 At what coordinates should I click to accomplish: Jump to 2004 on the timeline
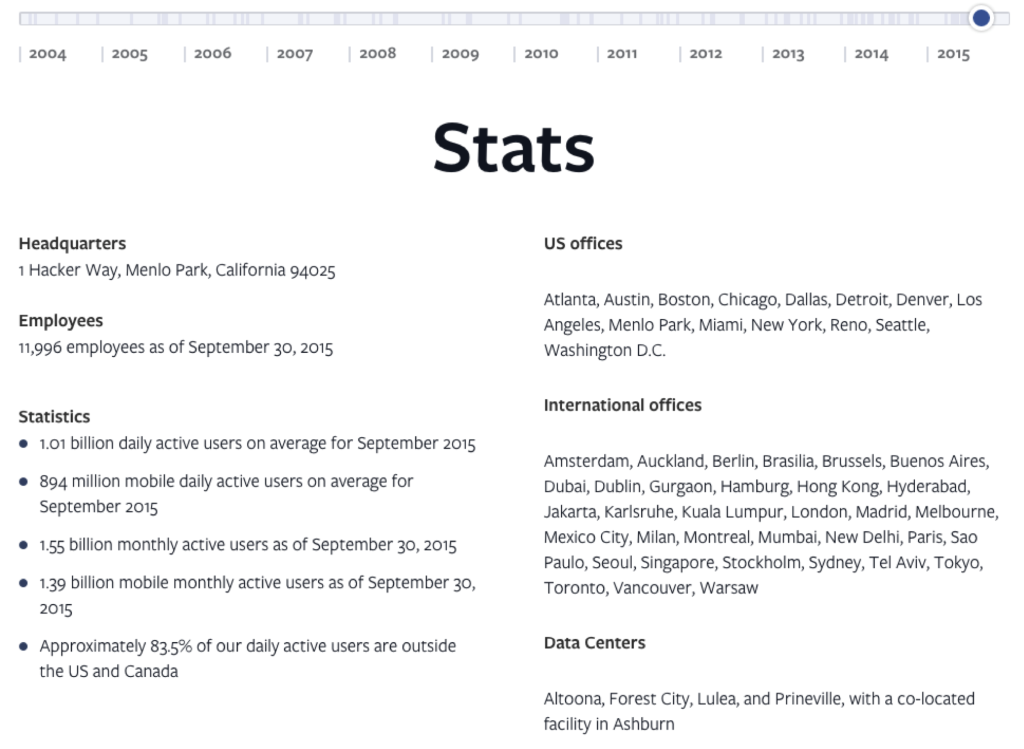tap(47, 54)
